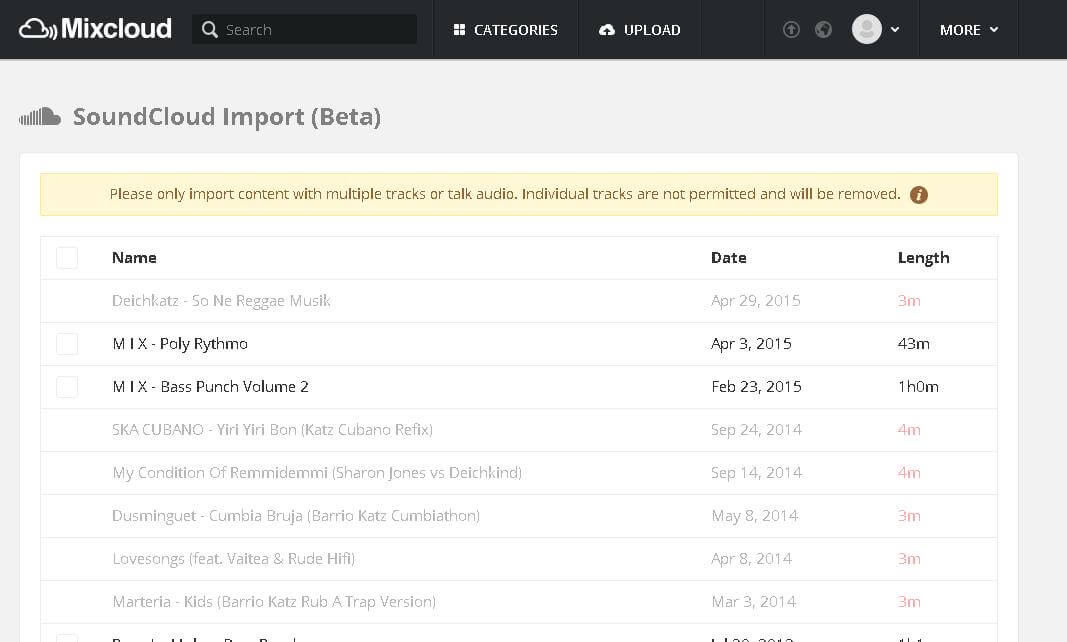
Task: Toggle the select-all checkbox in table header
Action: pos(67,258)
